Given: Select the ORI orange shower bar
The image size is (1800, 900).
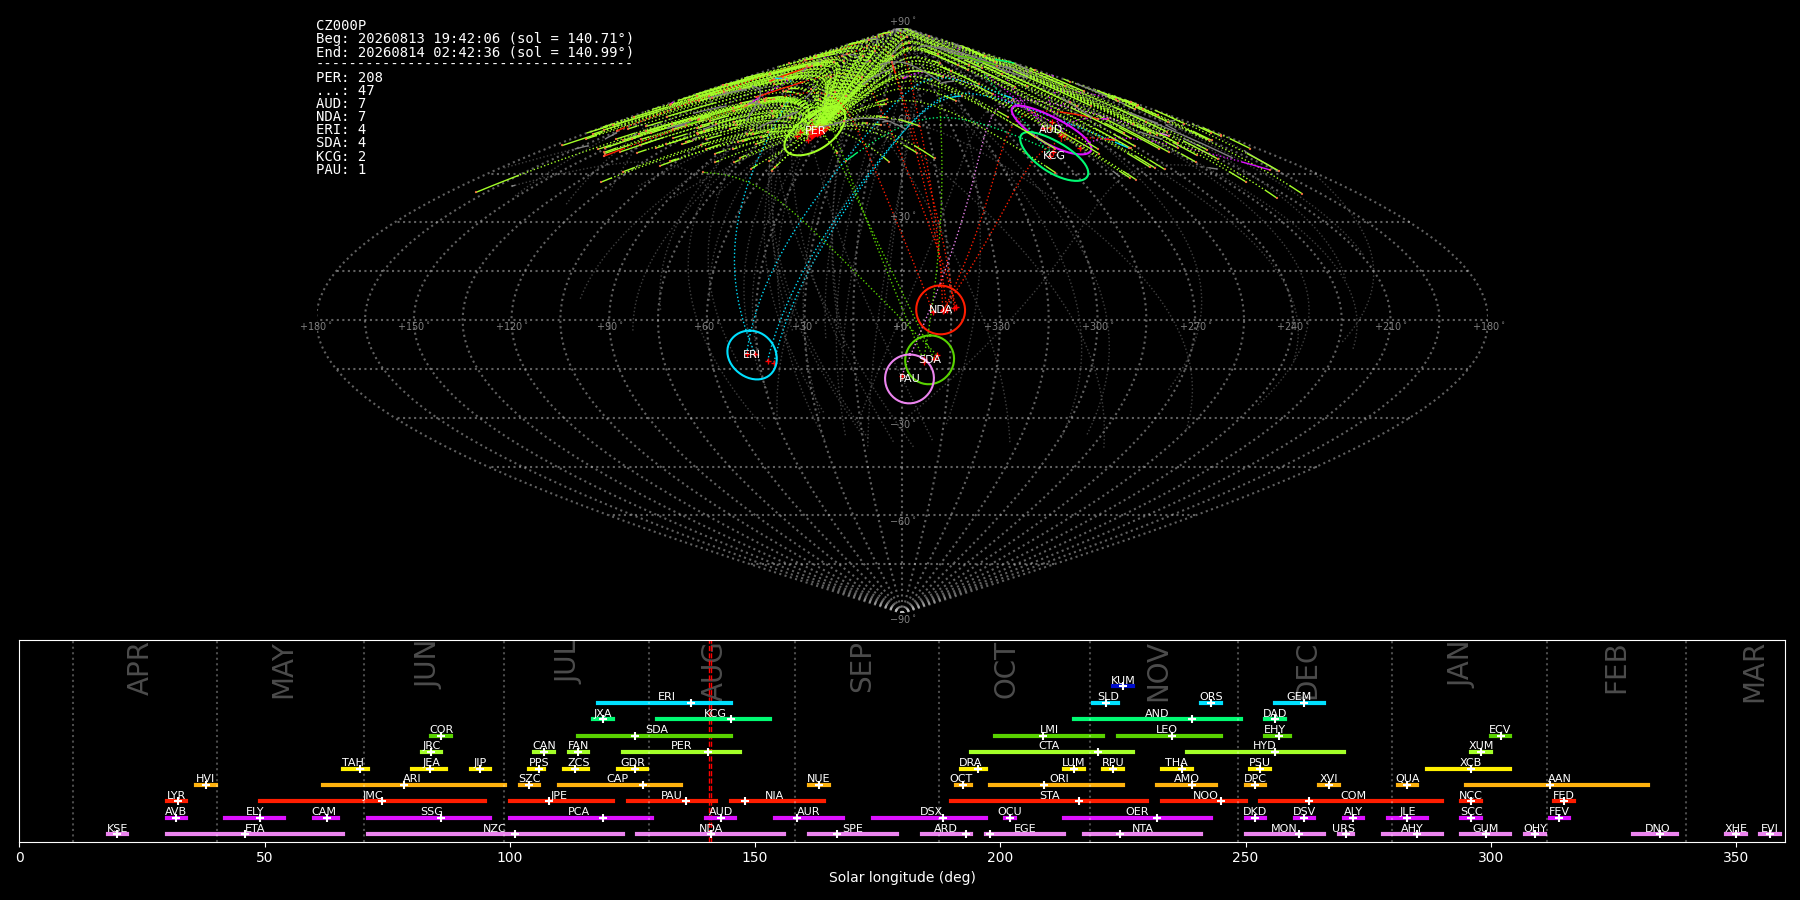Looking at the screenshot, I should [x=1056, y=785].
